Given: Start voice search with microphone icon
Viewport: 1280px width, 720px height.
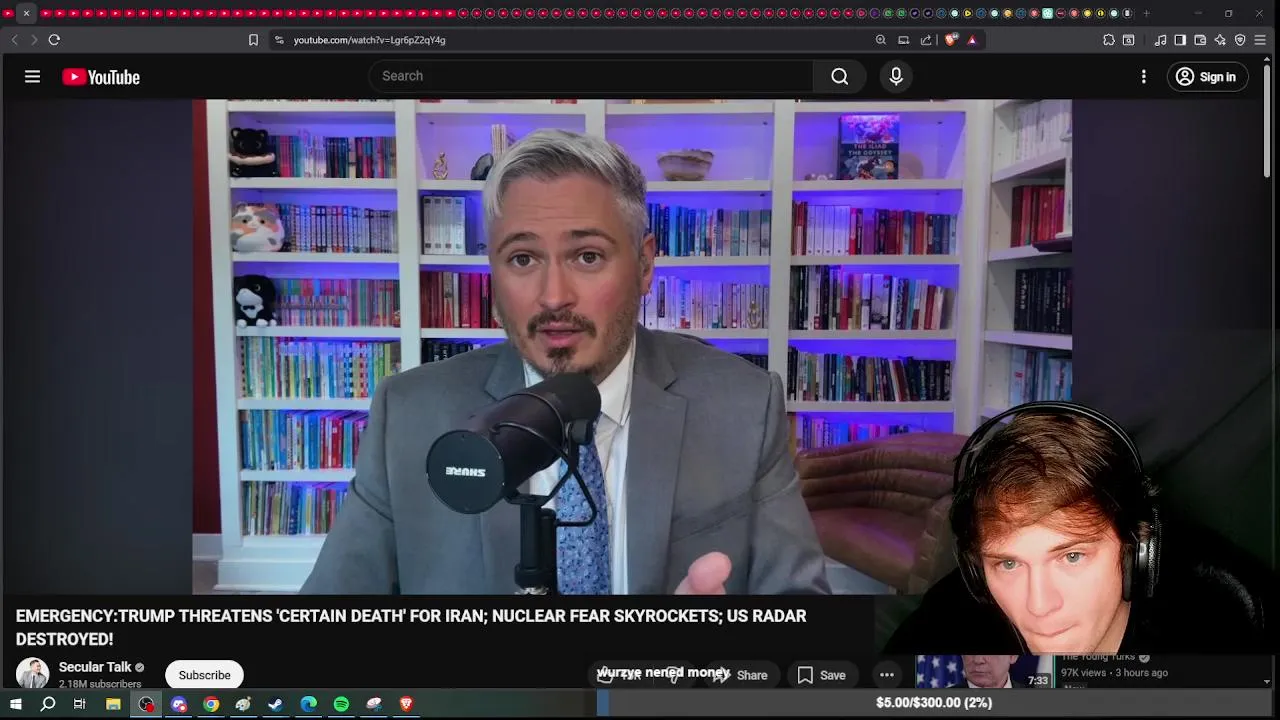Looking at the screenshot, I should point(896,76).
